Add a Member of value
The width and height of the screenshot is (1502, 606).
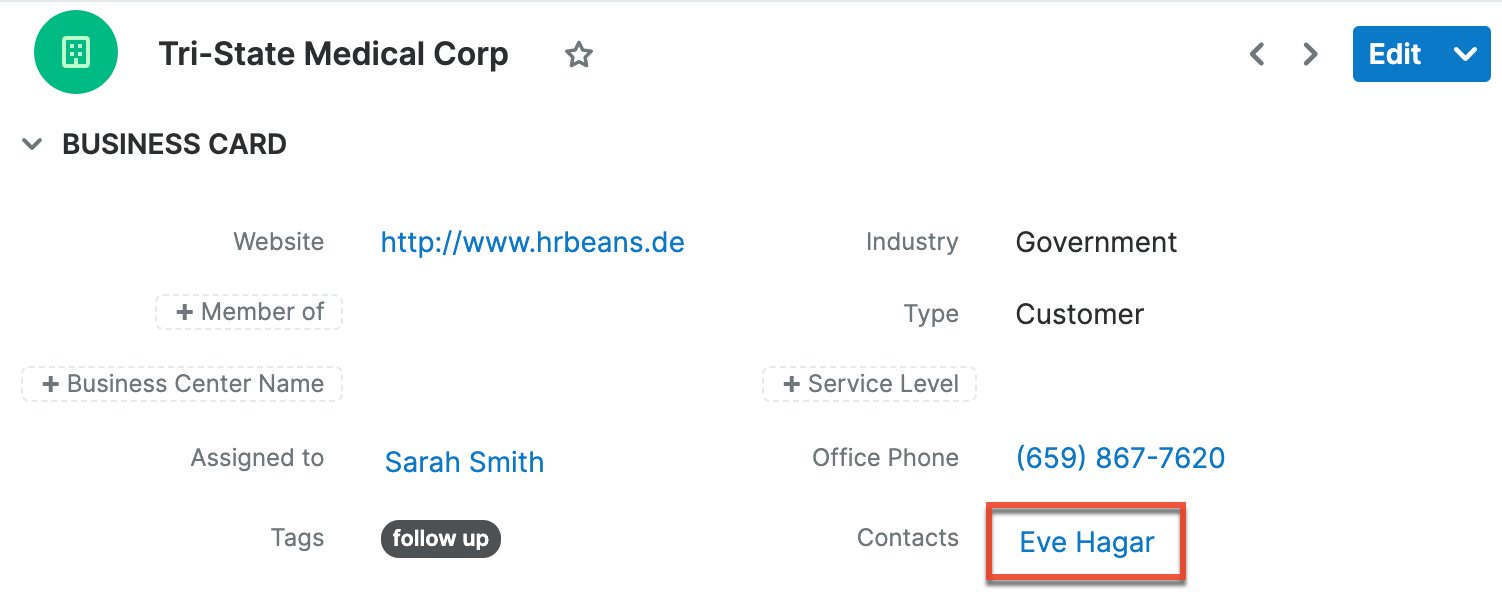click(249, 312)
